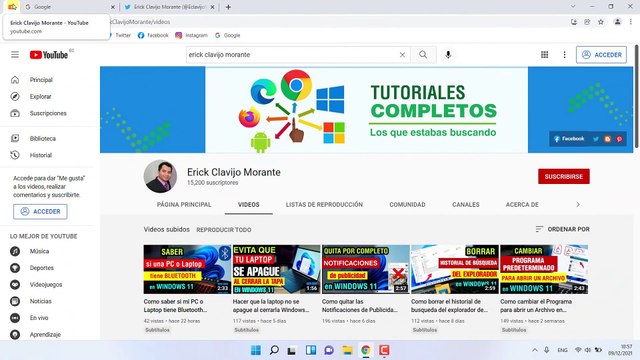Open Instagram bookmark
This screenshot has height=360, width=640.
[191, 36]
